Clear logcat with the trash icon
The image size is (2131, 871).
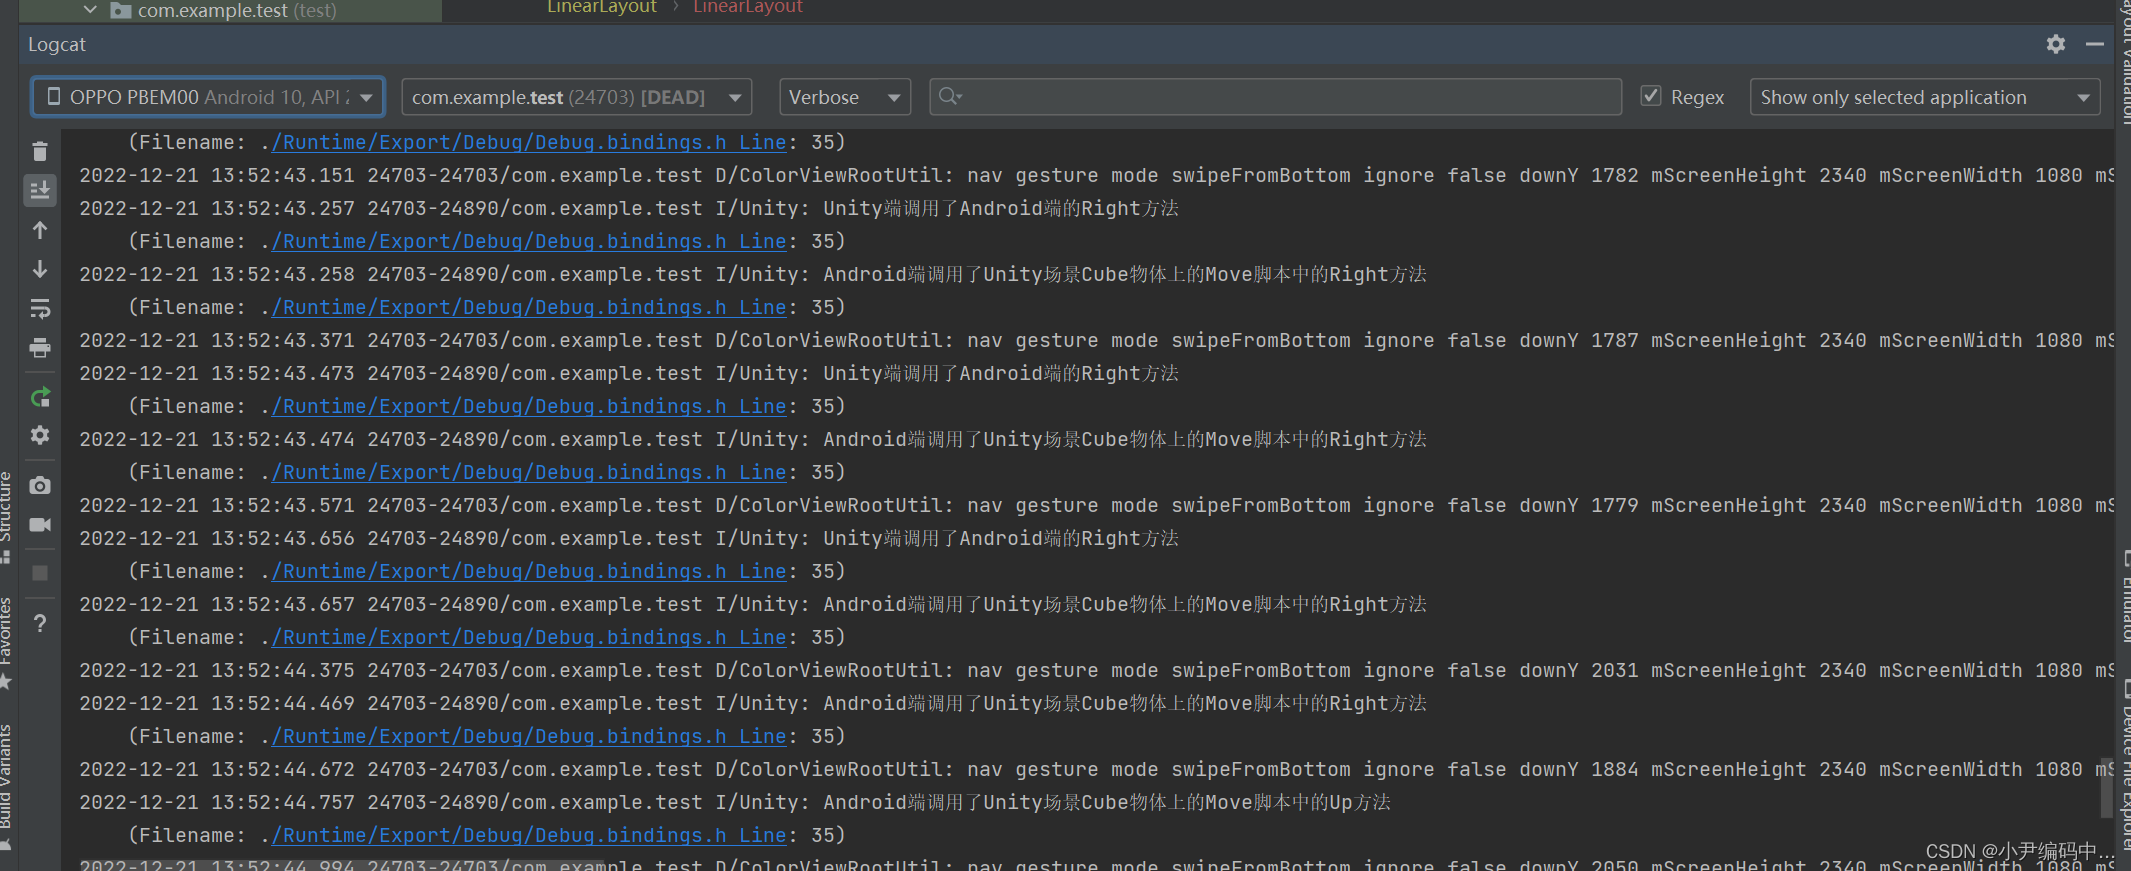point(40,151)
